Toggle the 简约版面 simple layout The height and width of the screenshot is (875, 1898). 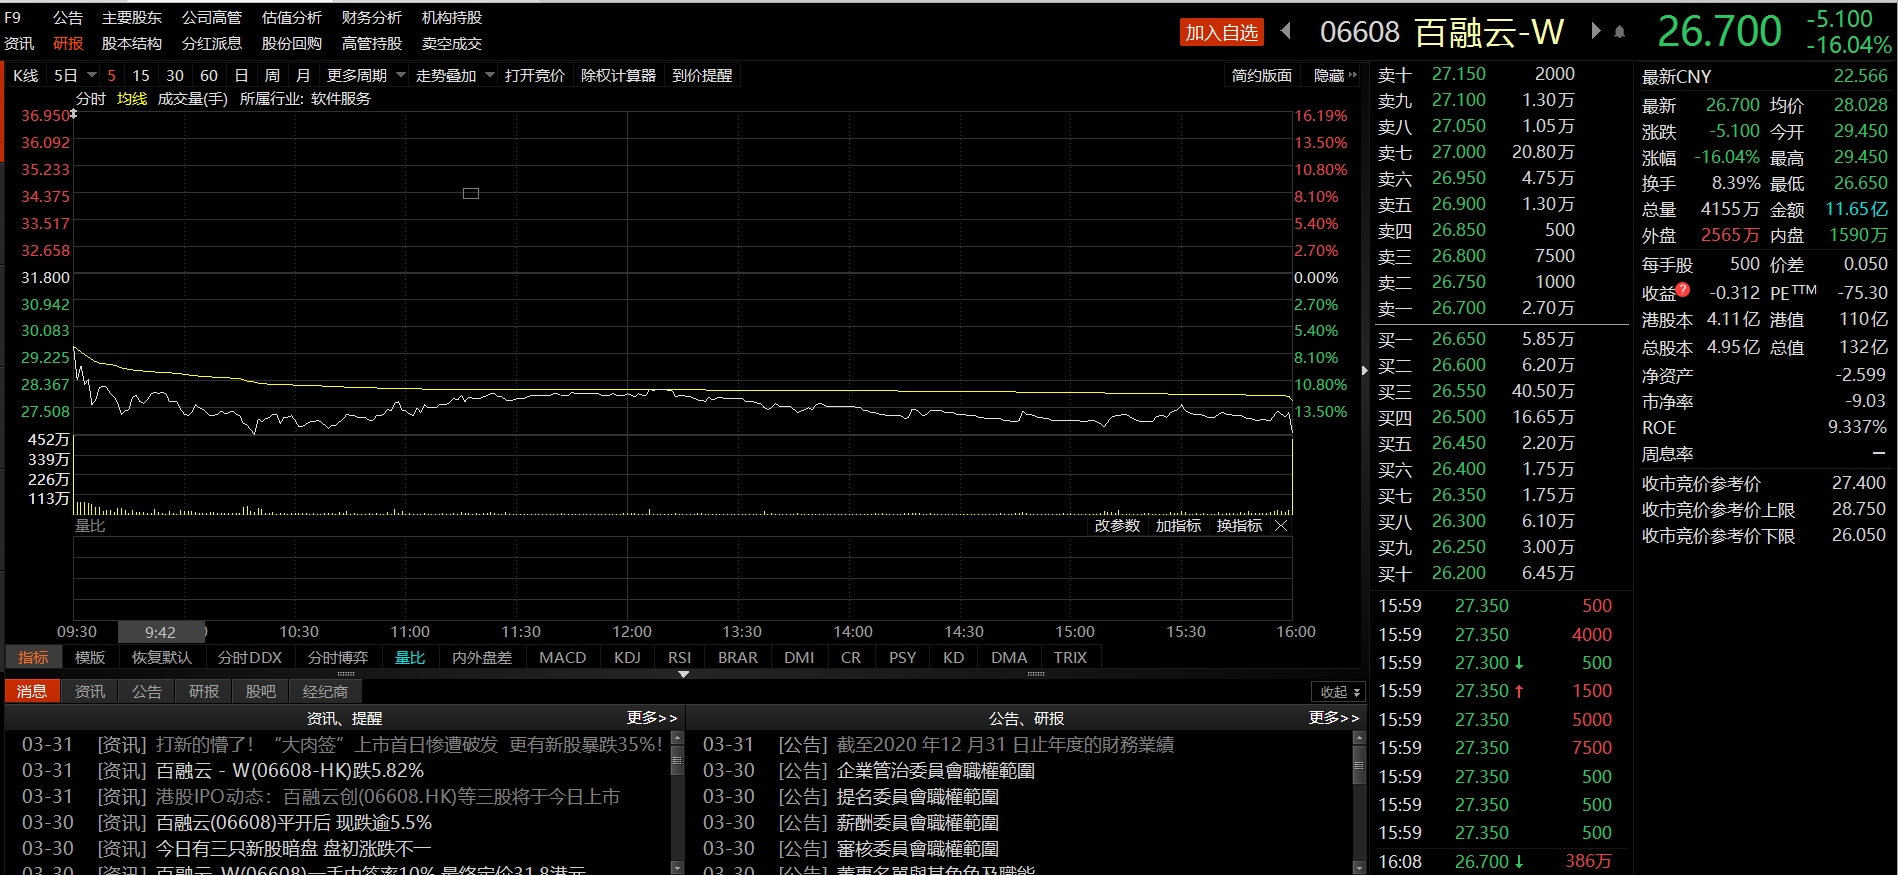pos(1261,76)
